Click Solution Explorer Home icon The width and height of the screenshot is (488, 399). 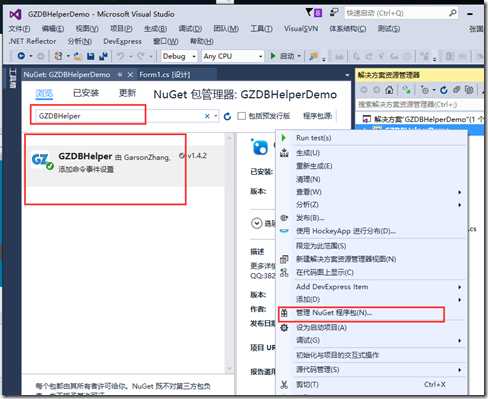pyautogui.click(x=389, y=90)
